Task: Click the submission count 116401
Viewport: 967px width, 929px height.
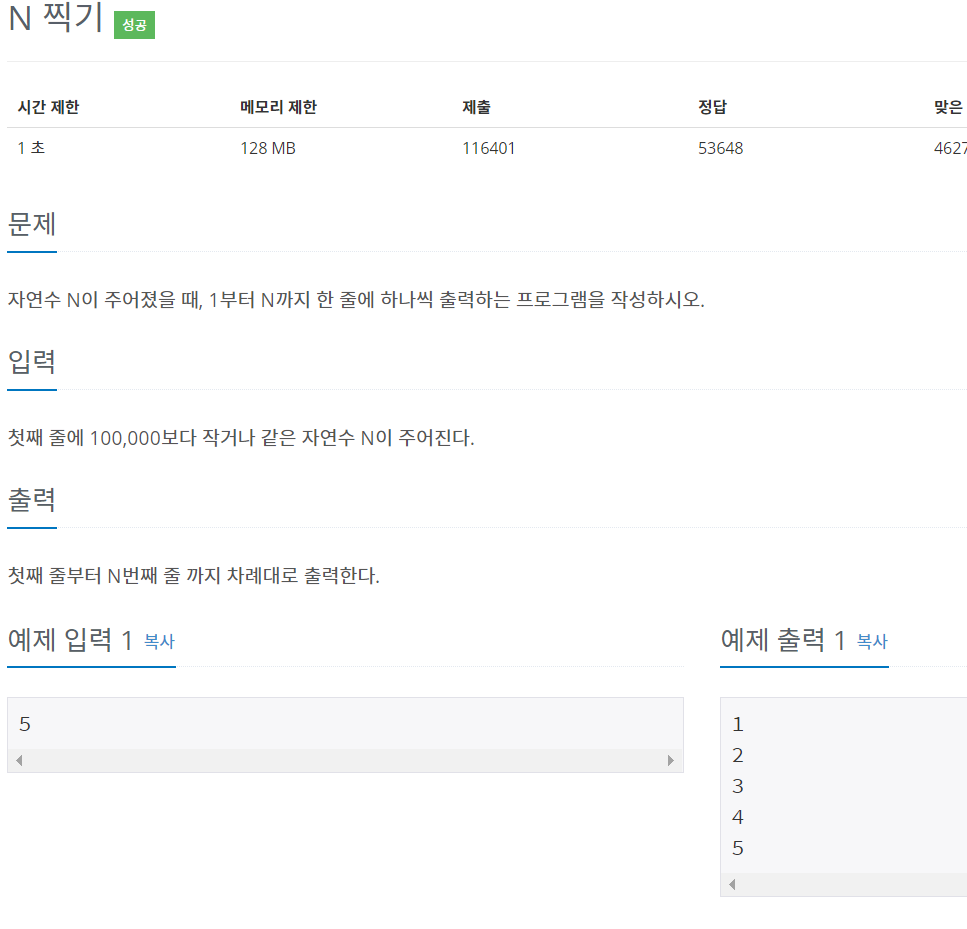Action: 488,148
